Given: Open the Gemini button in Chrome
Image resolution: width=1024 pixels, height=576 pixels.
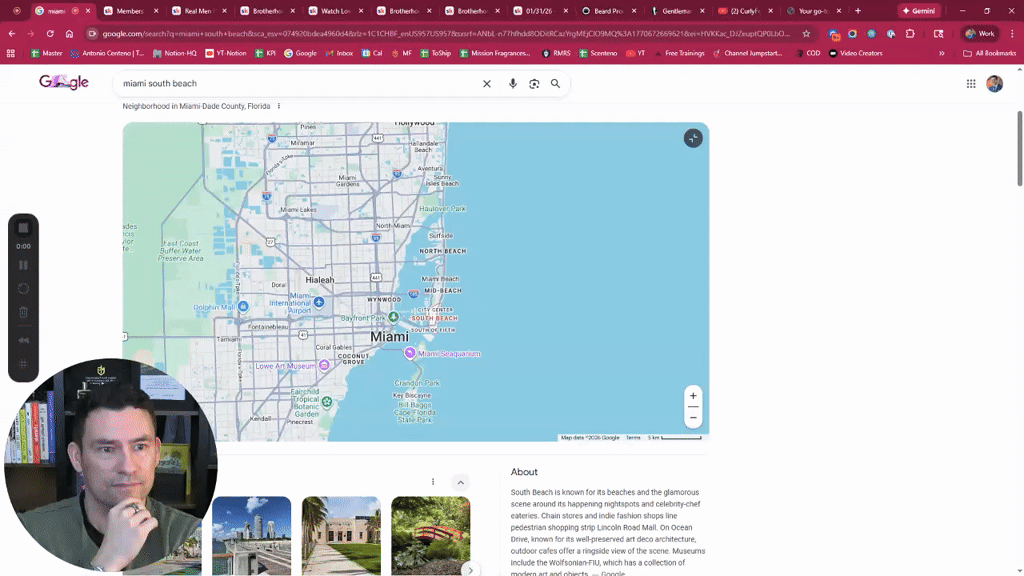Looking at the screenshot, I should tap(919, 10).
